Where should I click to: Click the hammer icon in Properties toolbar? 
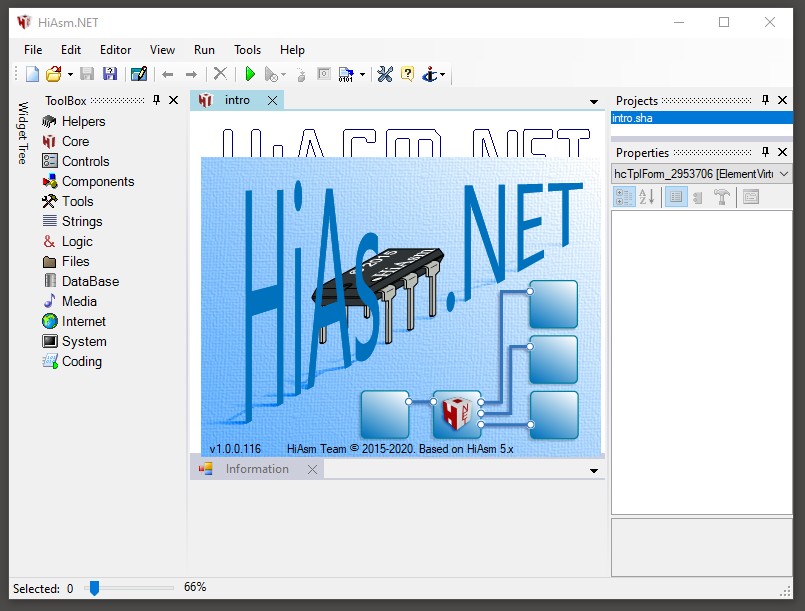[x=721, y=197]
